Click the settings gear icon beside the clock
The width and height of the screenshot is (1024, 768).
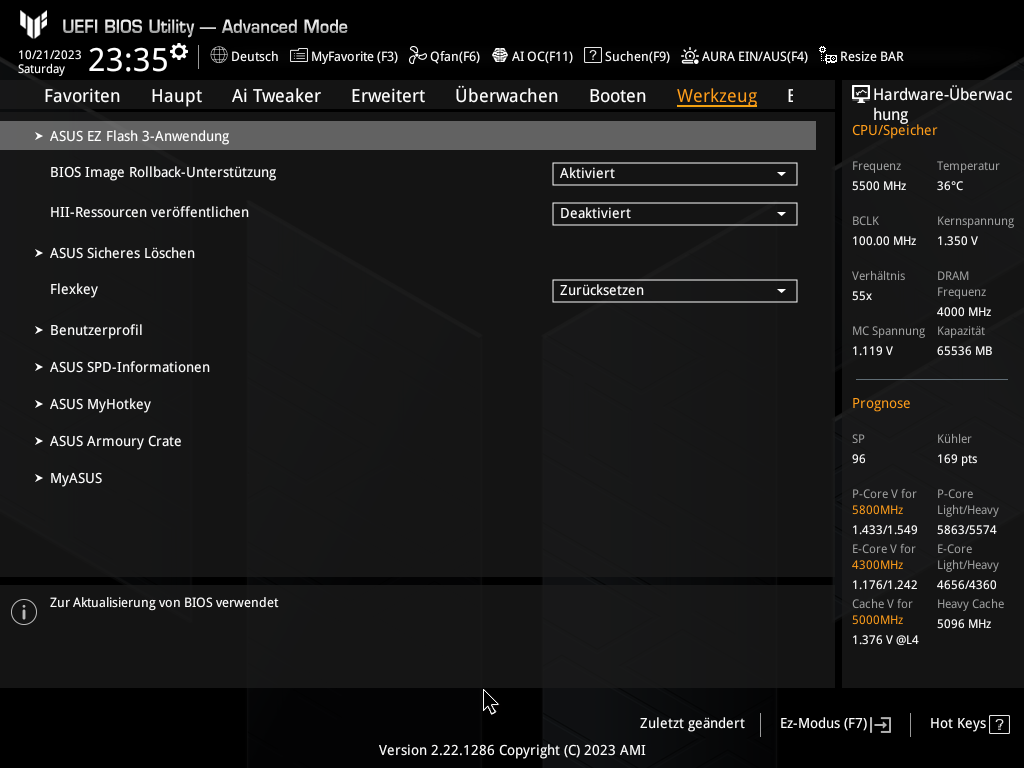coord(179,52)
